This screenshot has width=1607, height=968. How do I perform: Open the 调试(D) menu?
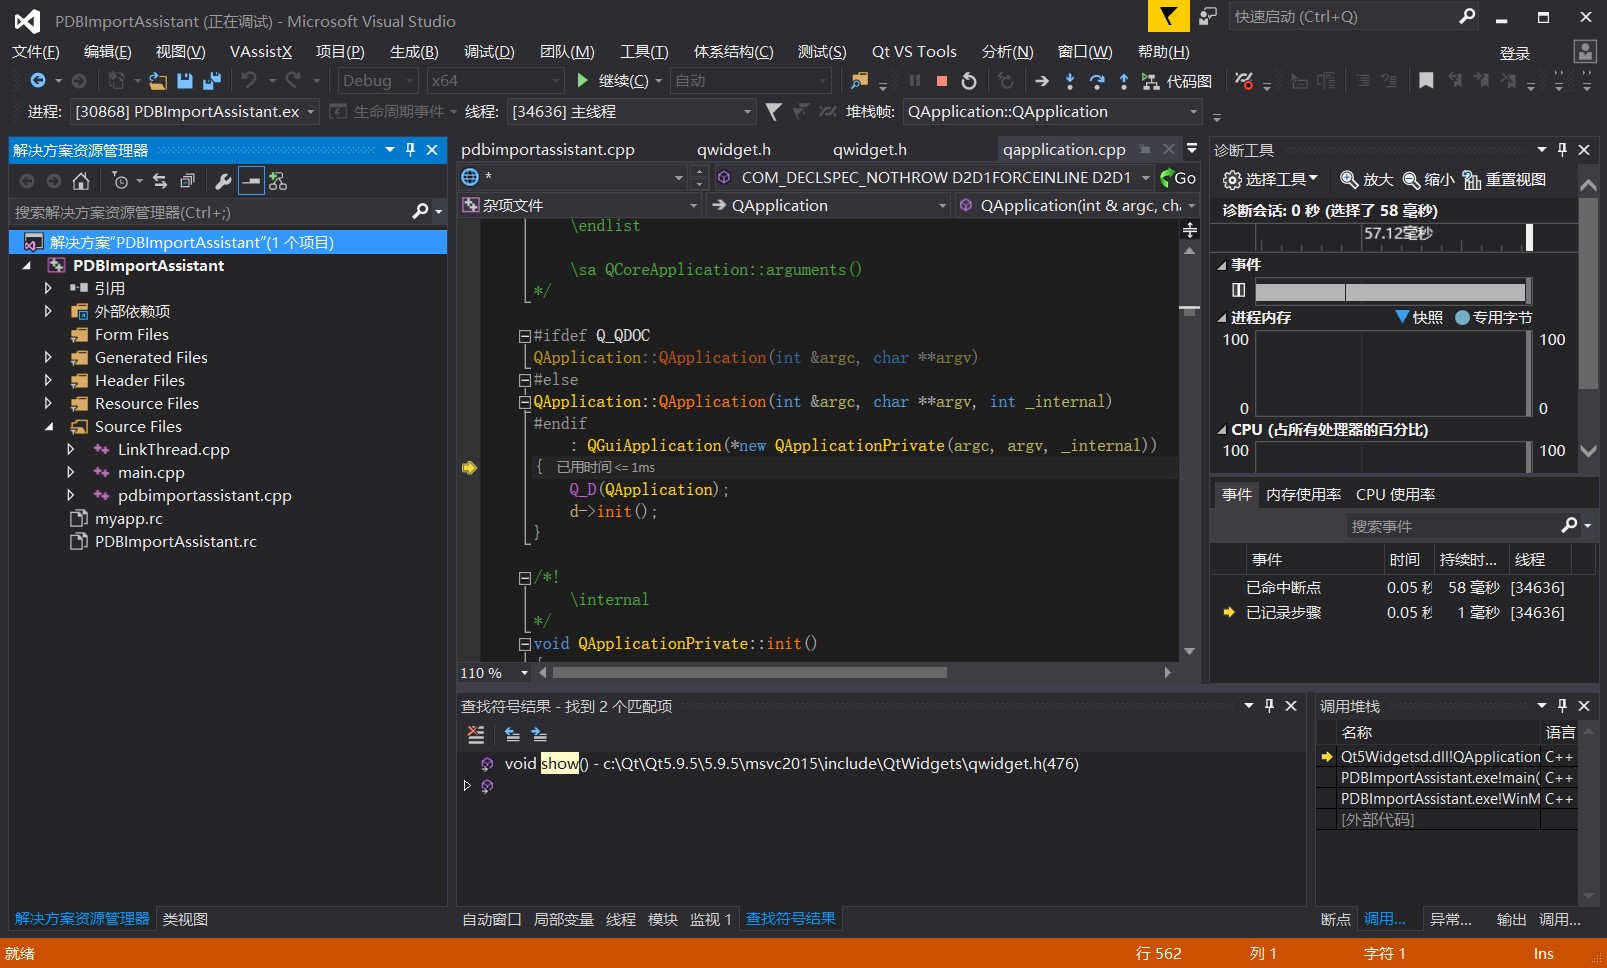489,52
